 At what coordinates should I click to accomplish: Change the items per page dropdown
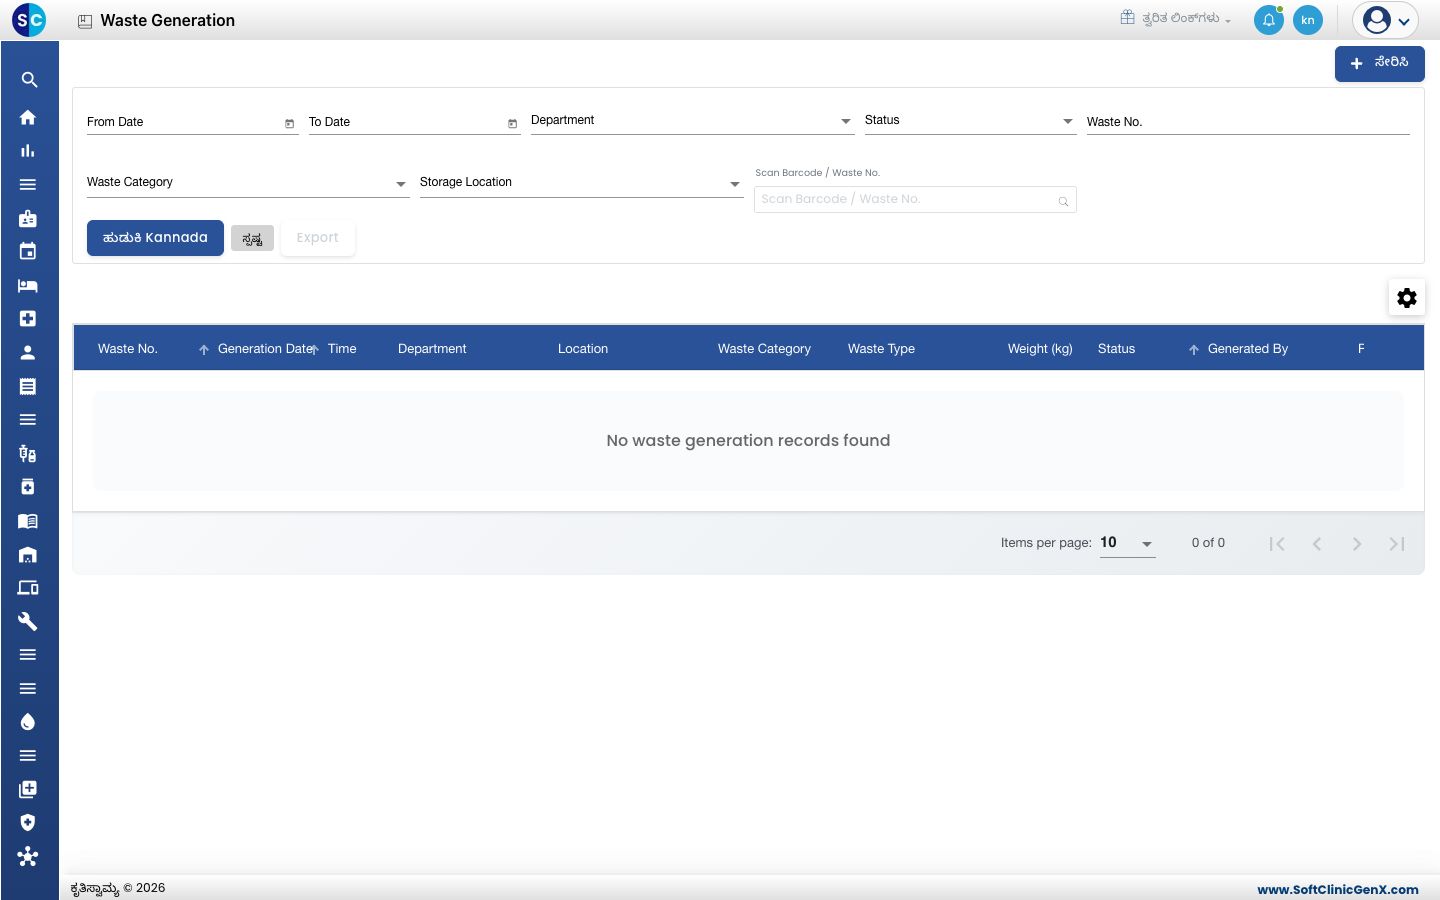1127,543
